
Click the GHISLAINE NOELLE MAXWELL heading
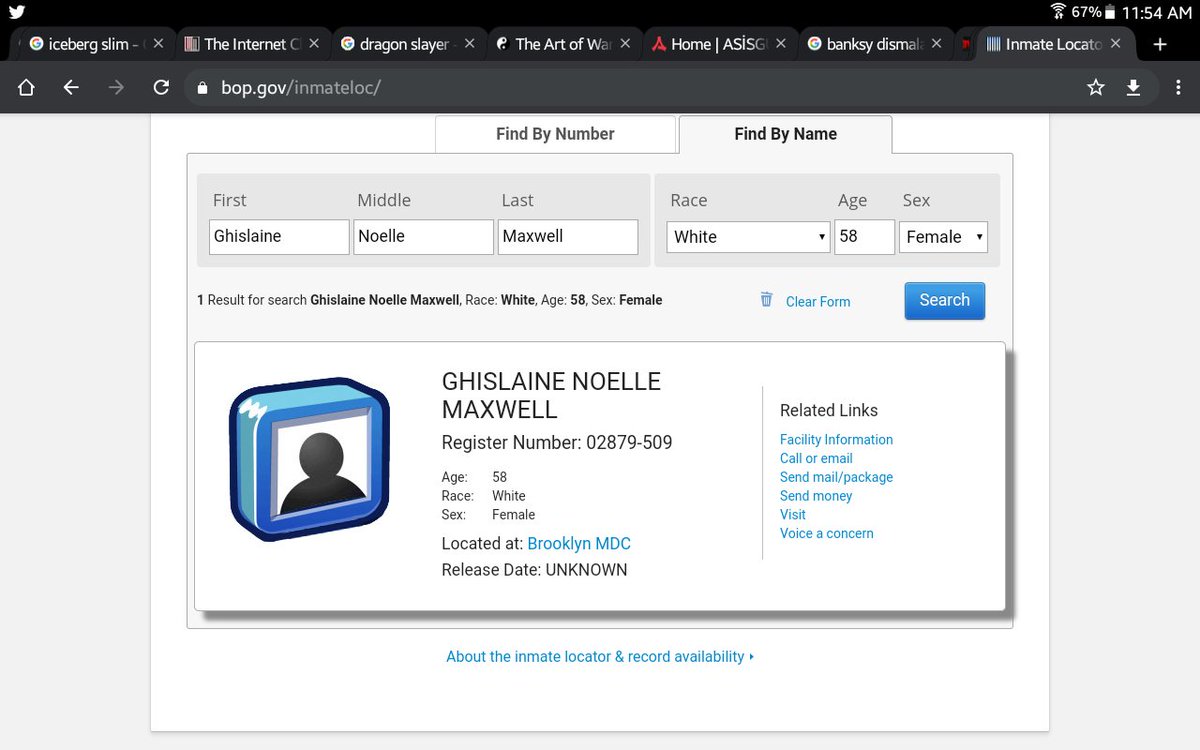(x=551, y=395)
